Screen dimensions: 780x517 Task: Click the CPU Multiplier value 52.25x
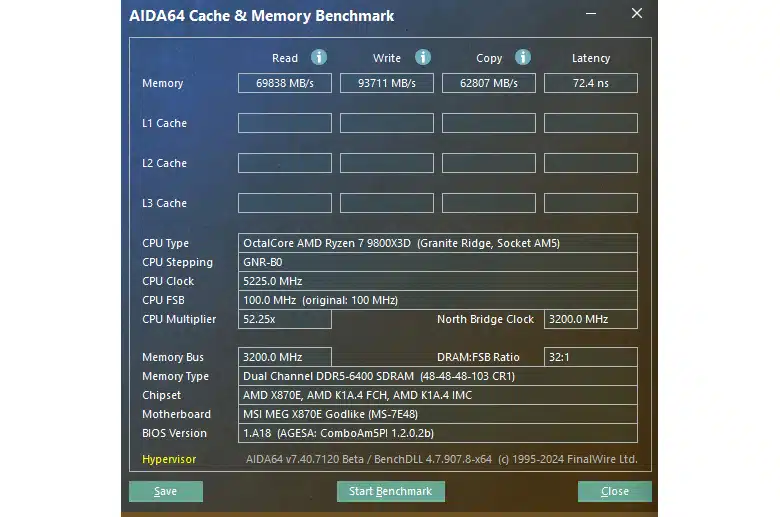[x=285, y=319]
